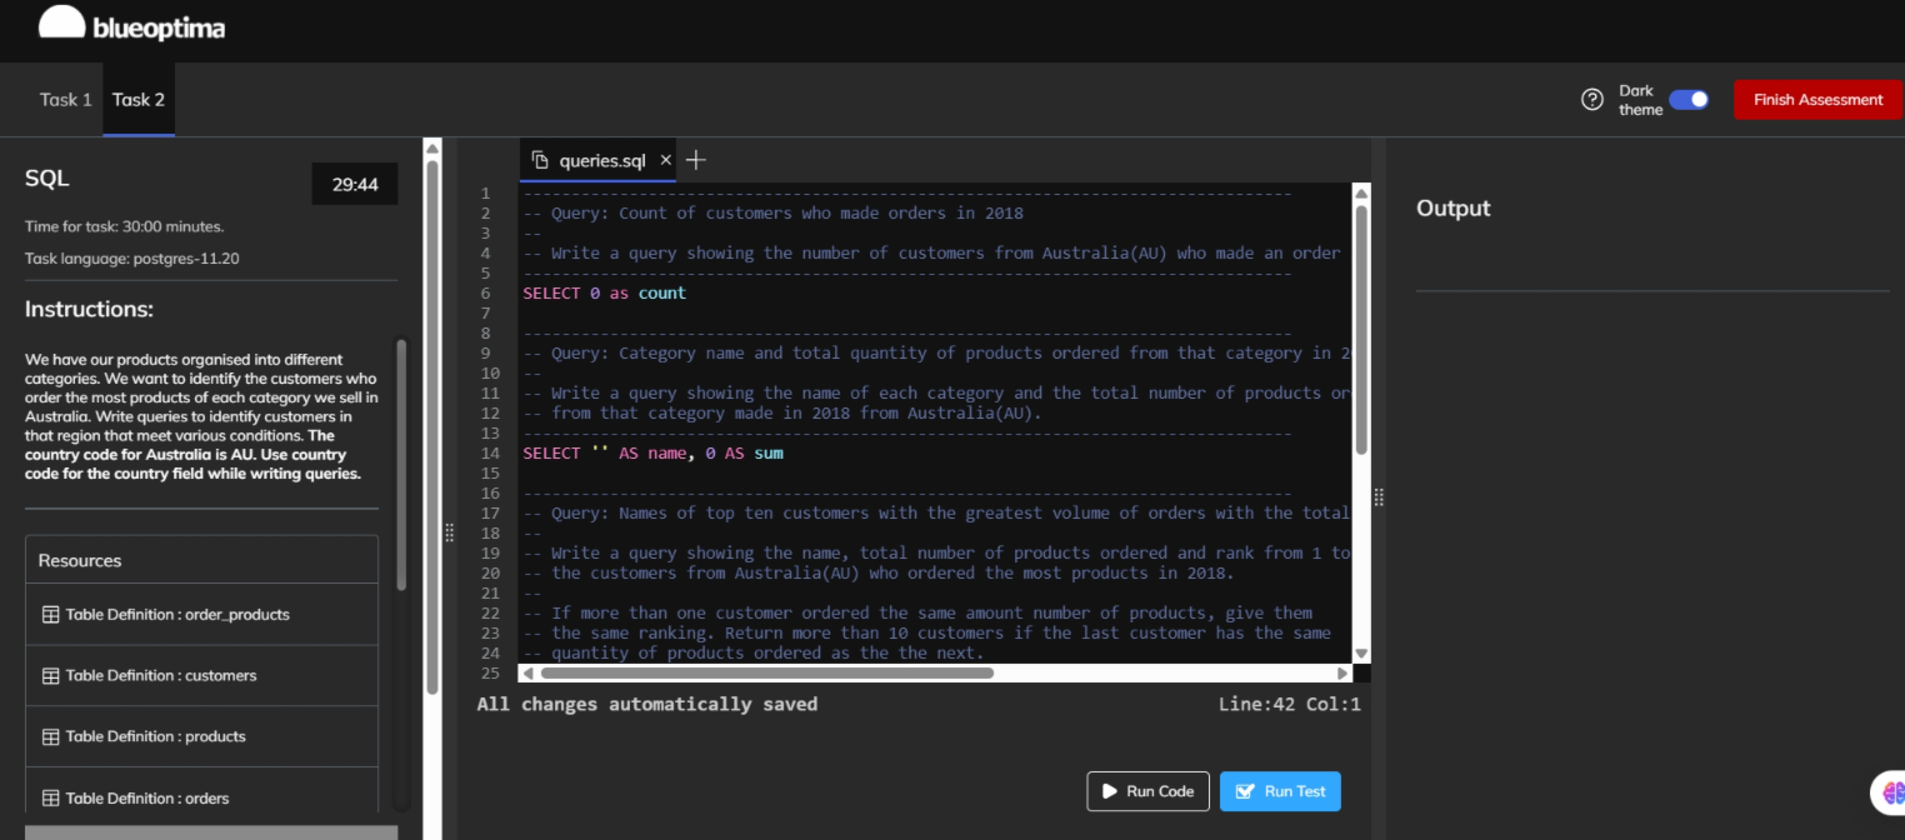This screenshot has width=1905, height=840.
Task: Click comment 'Query: Count of customers who made orders'
Action: 773,213
